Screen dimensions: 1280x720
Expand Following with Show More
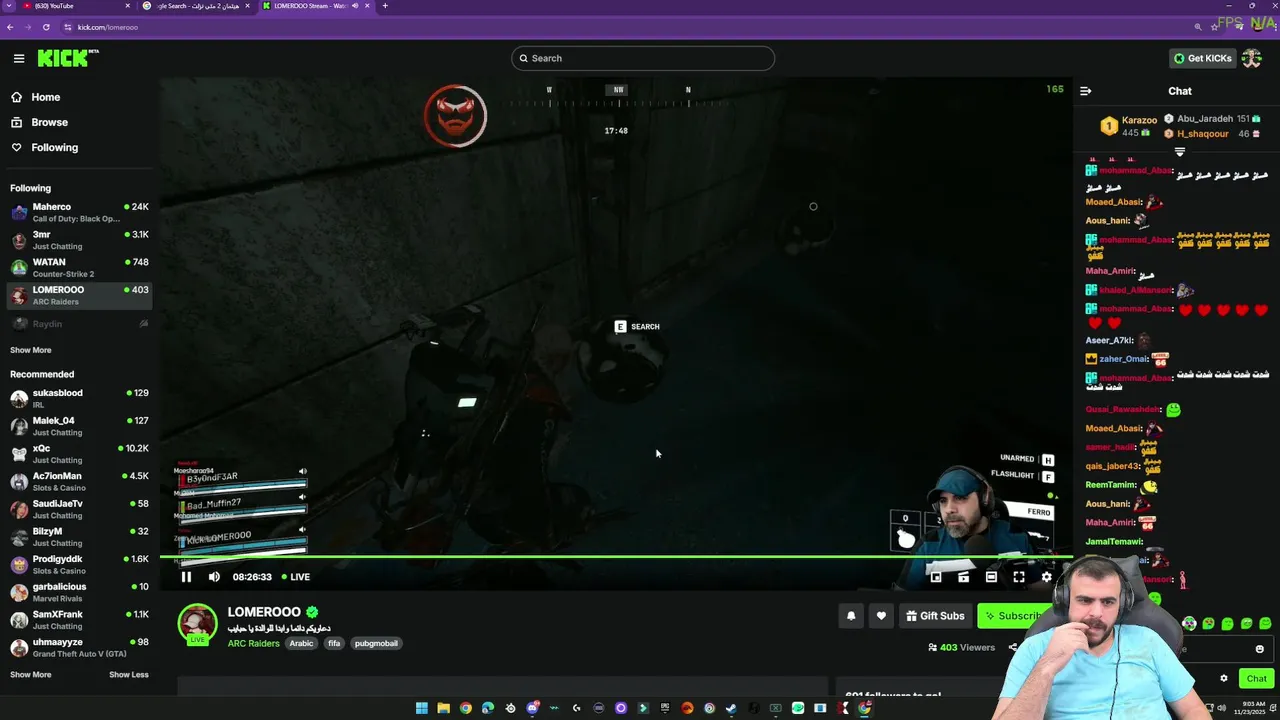(30, 350)
